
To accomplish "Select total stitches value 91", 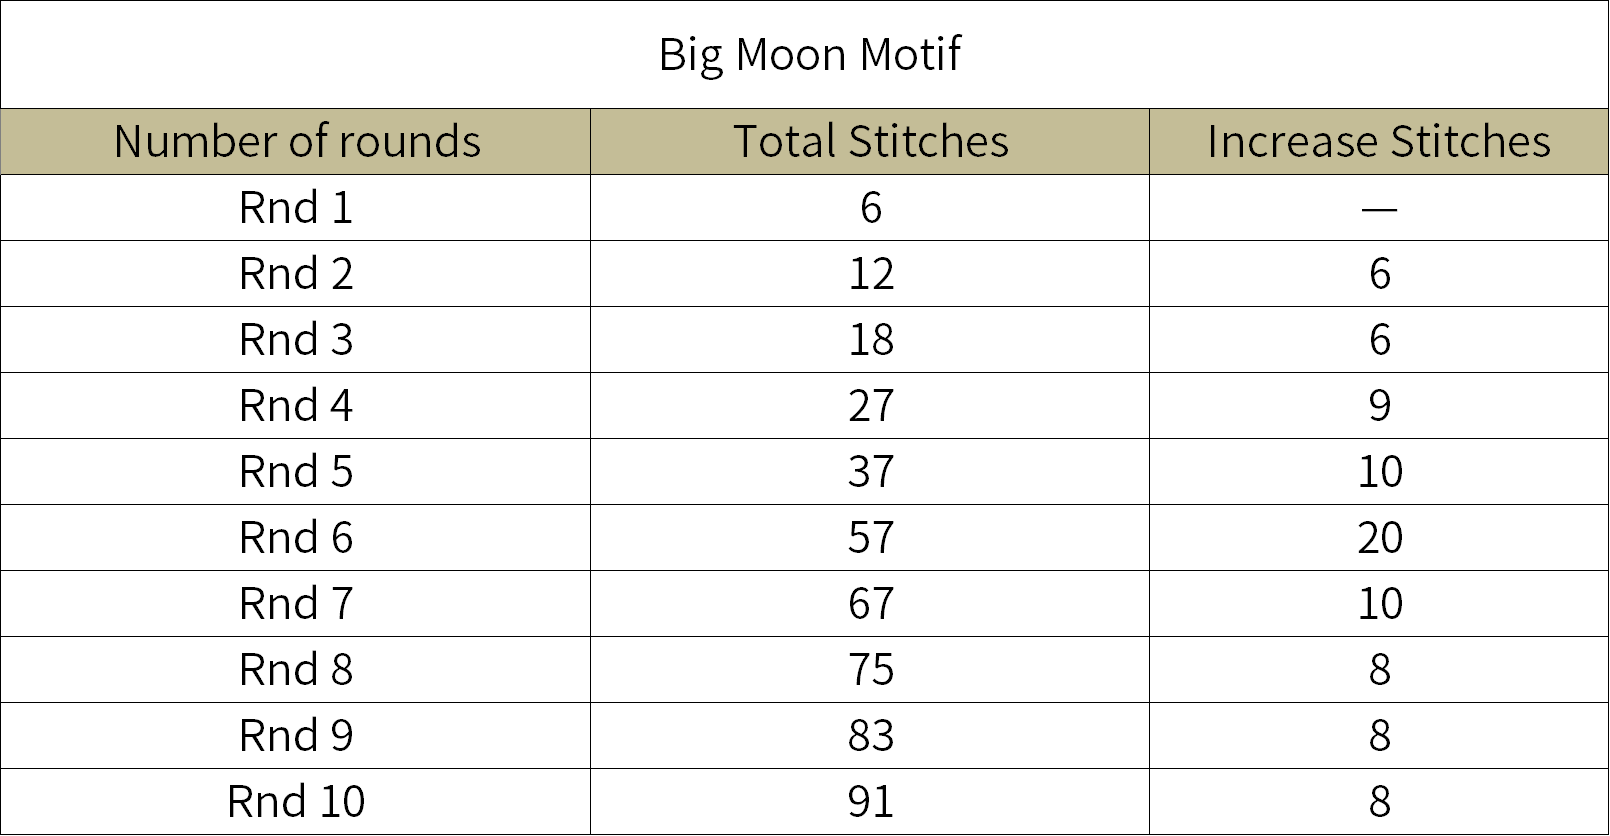I will tap(870, 801).
